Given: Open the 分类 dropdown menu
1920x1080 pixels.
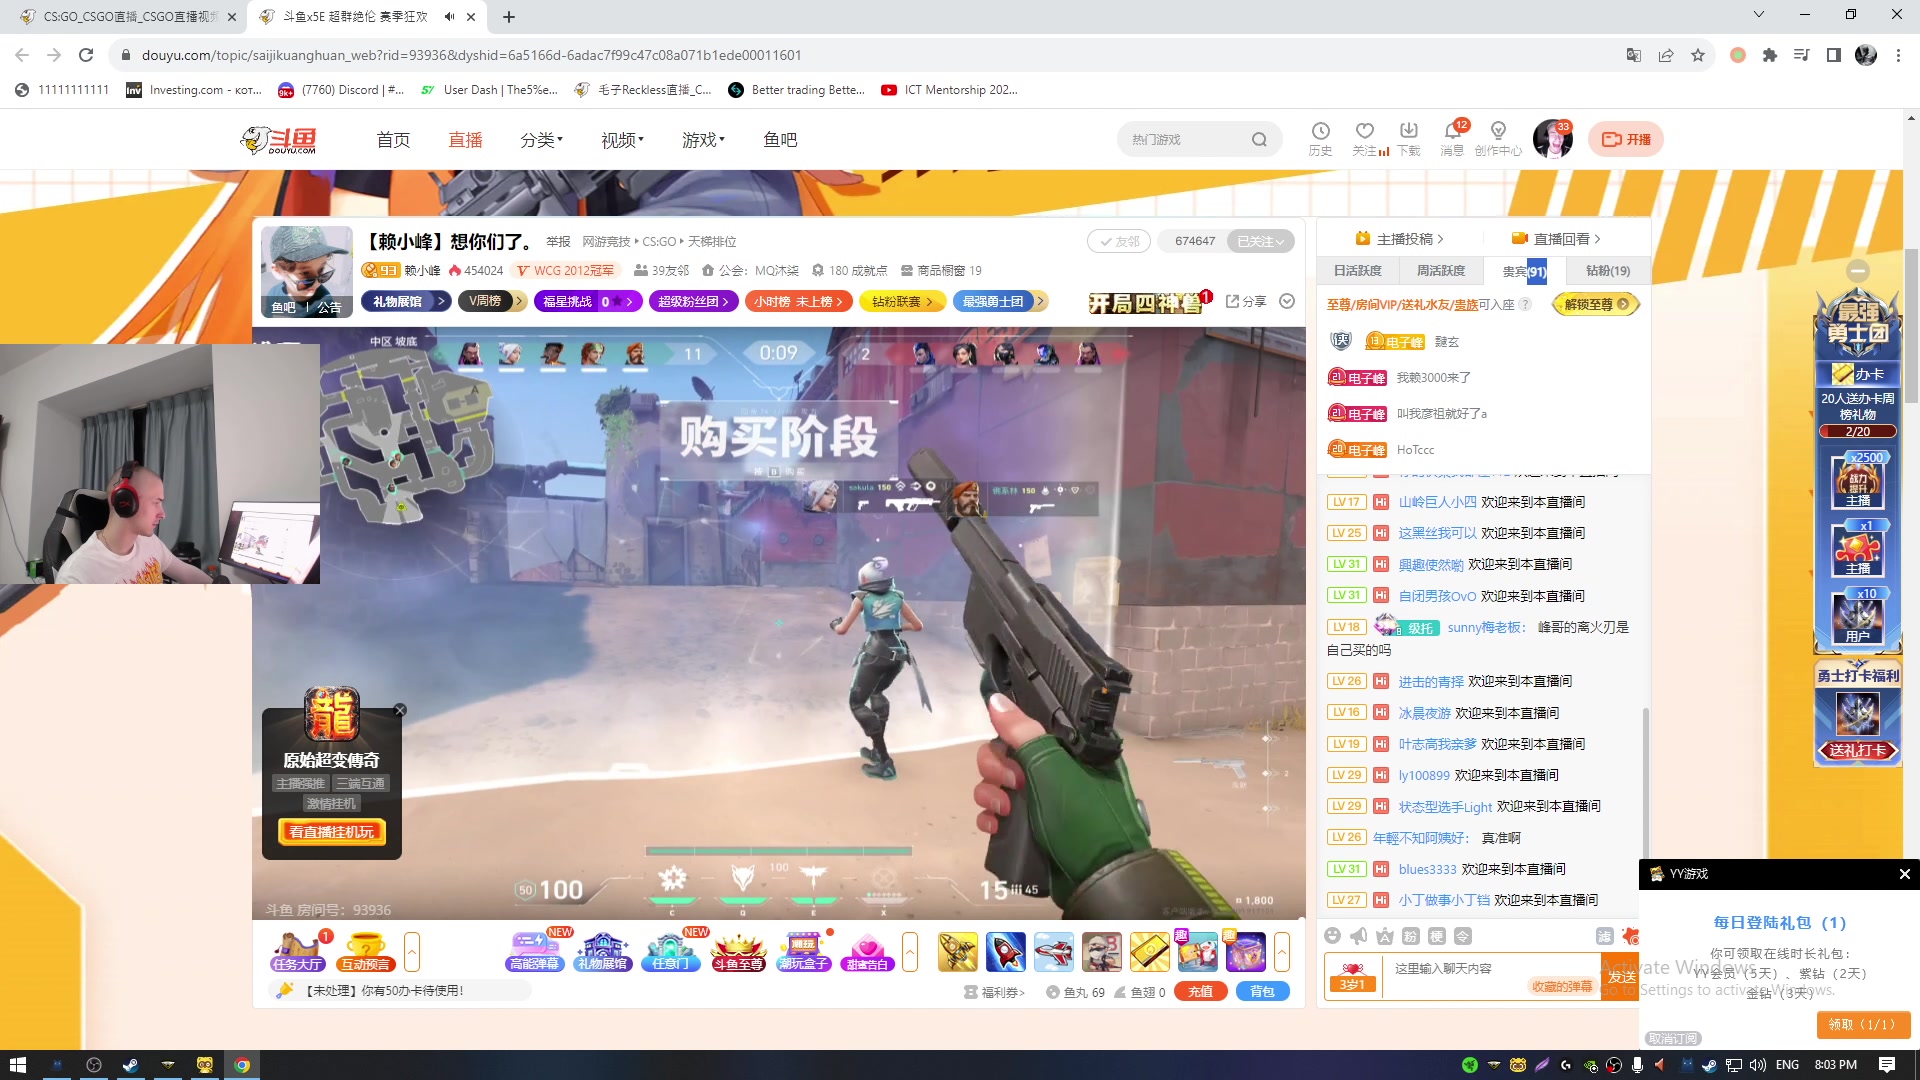Looking at the screenshot, I should click(541, 140).
